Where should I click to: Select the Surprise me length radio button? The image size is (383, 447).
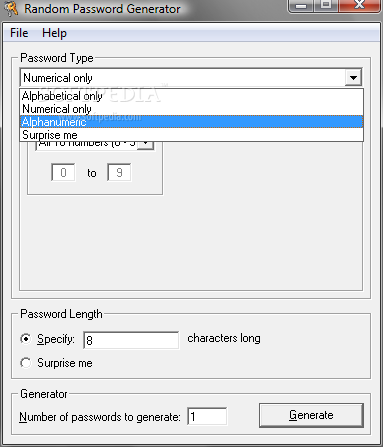pyautogui.click(x=26, y=363)
